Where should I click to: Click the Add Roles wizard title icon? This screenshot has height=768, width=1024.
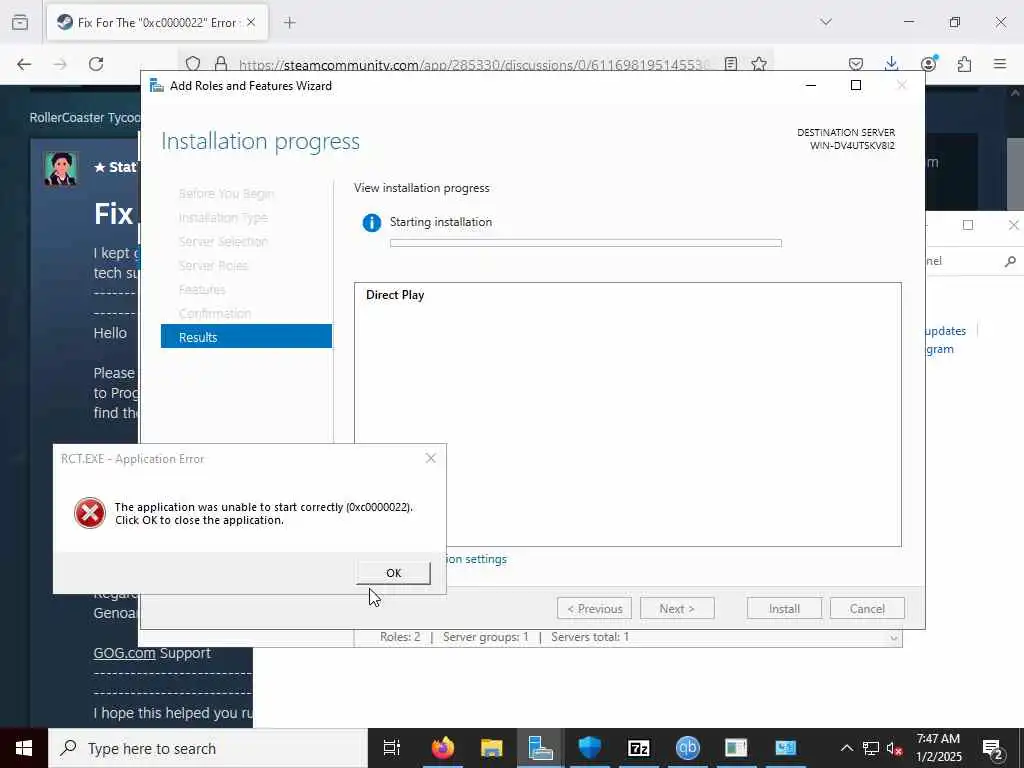click(x=157, y=86)
